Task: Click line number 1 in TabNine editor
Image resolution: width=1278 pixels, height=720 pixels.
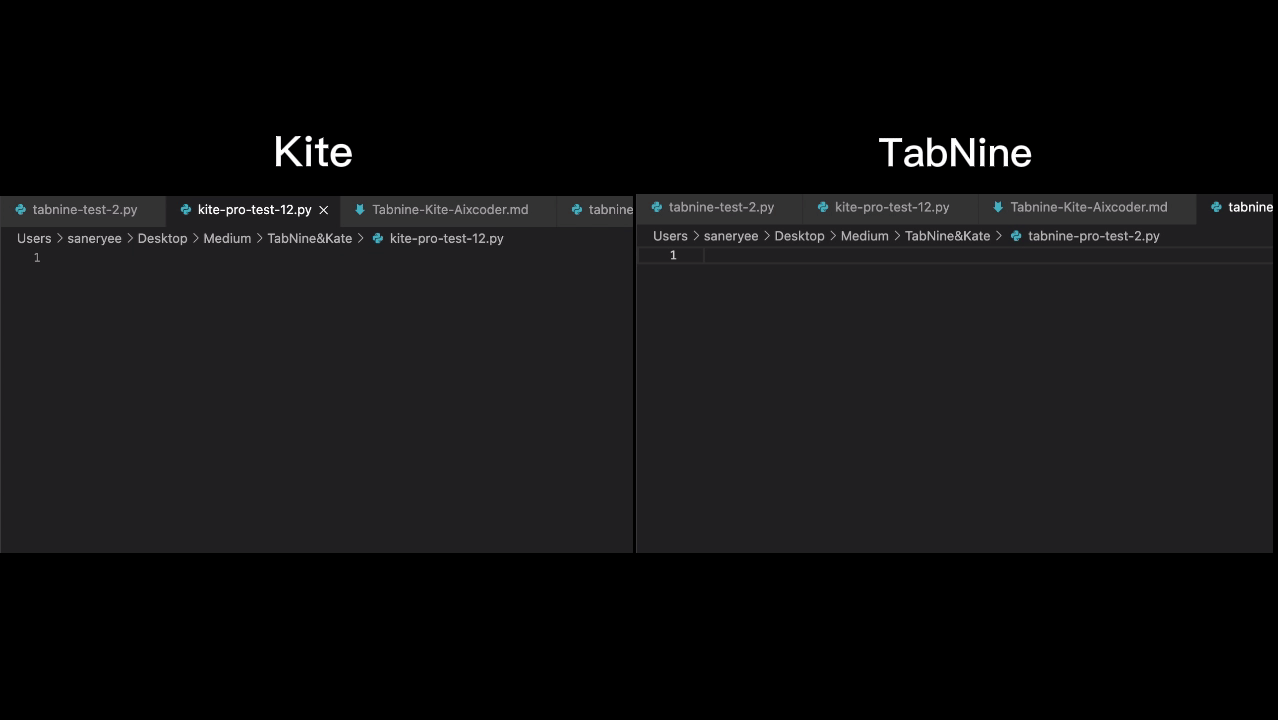Action: coord(673,256)
